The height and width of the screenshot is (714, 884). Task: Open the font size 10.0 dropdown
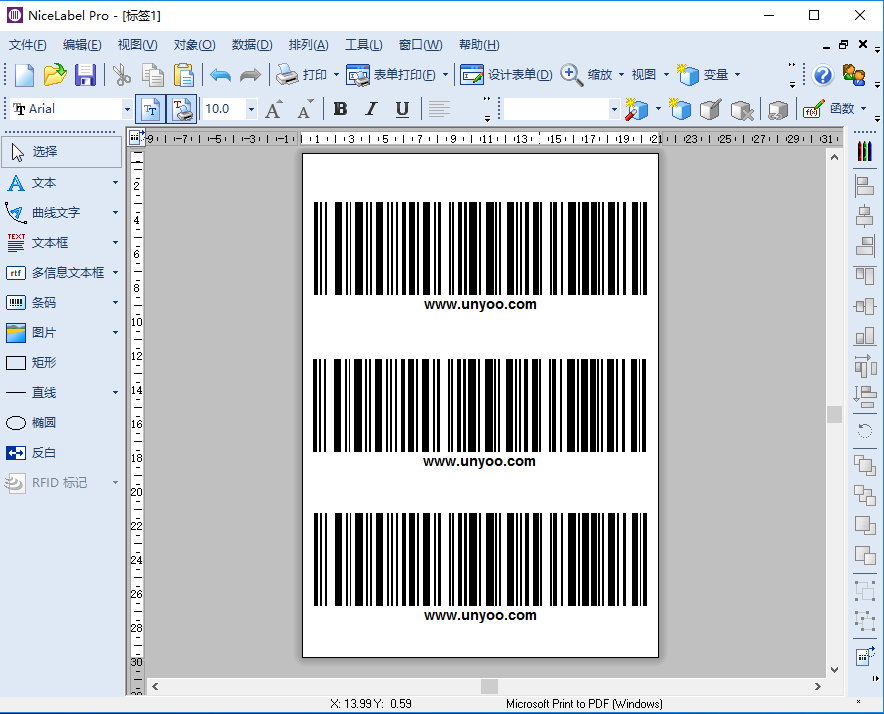(x=251, y=109)
